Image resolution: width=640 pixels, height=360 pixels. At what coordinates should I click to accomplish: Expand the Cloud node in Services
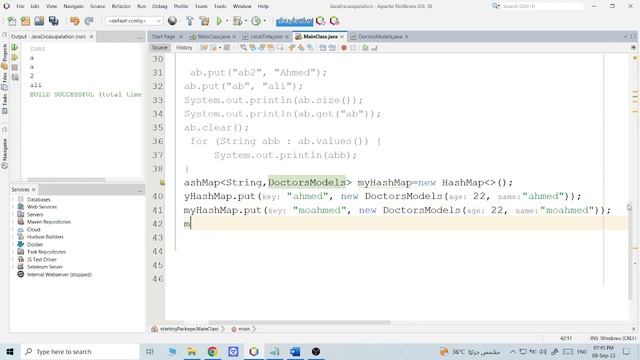click(x=13, y=229)
